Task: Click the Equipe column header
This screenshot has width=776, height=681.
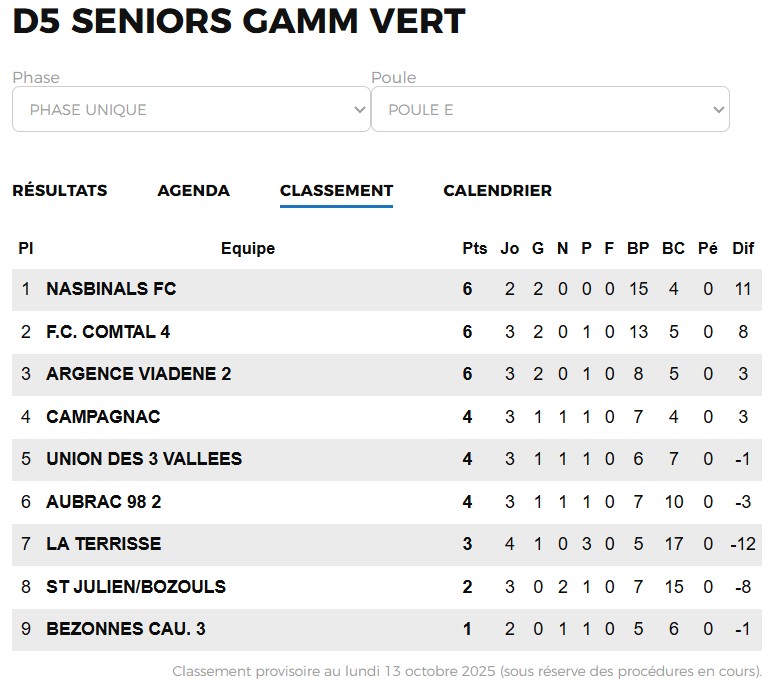Action: point(248,248)
